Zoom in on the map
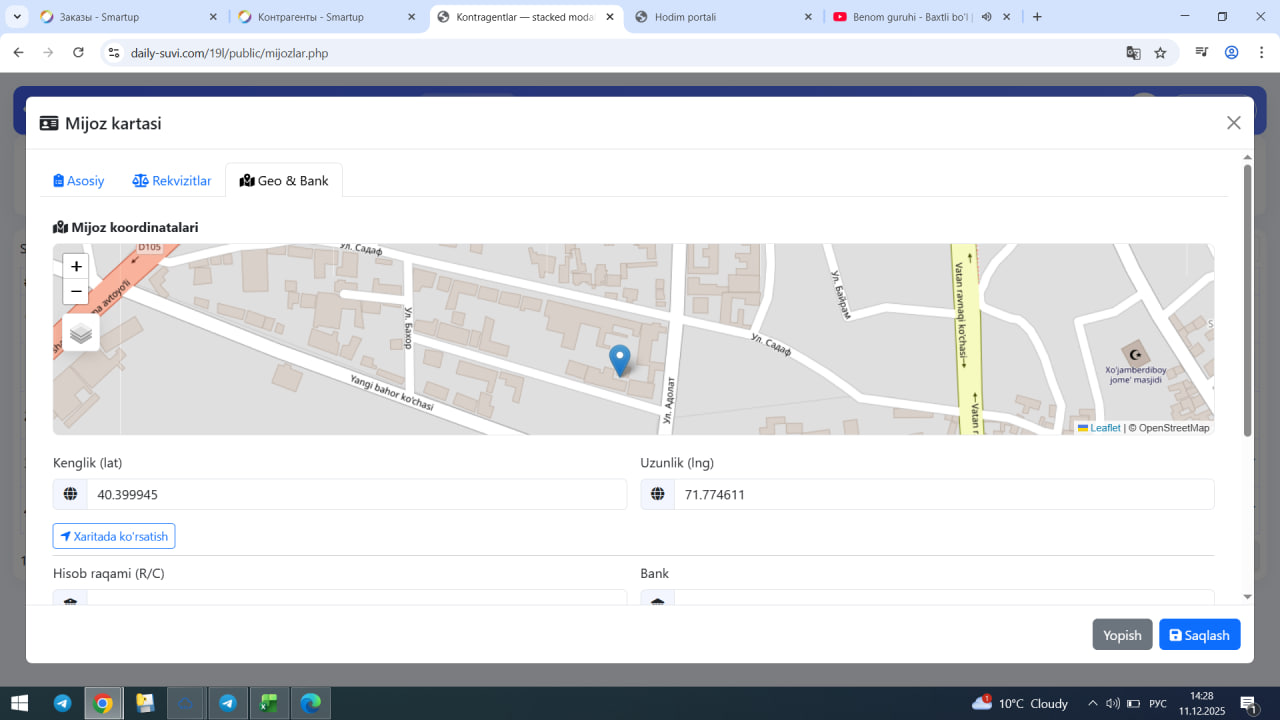This screenshot has height=720, width=1280. point(76,267)
